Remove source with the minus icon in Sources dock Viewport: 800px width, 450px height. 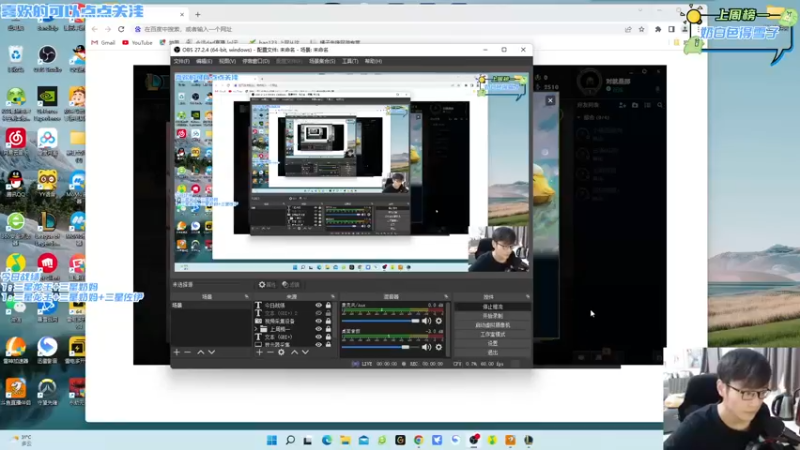point(270,352)
